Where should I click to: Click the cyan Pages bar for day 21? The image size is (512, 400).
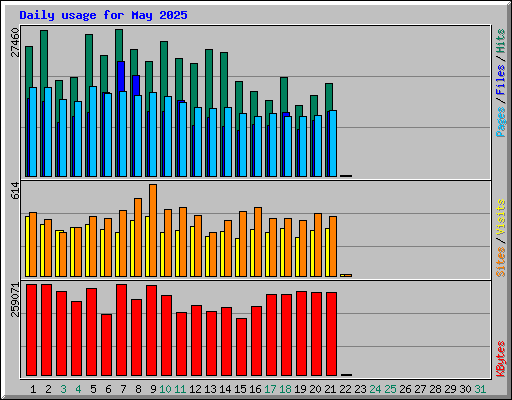click(x=333, y=143)
